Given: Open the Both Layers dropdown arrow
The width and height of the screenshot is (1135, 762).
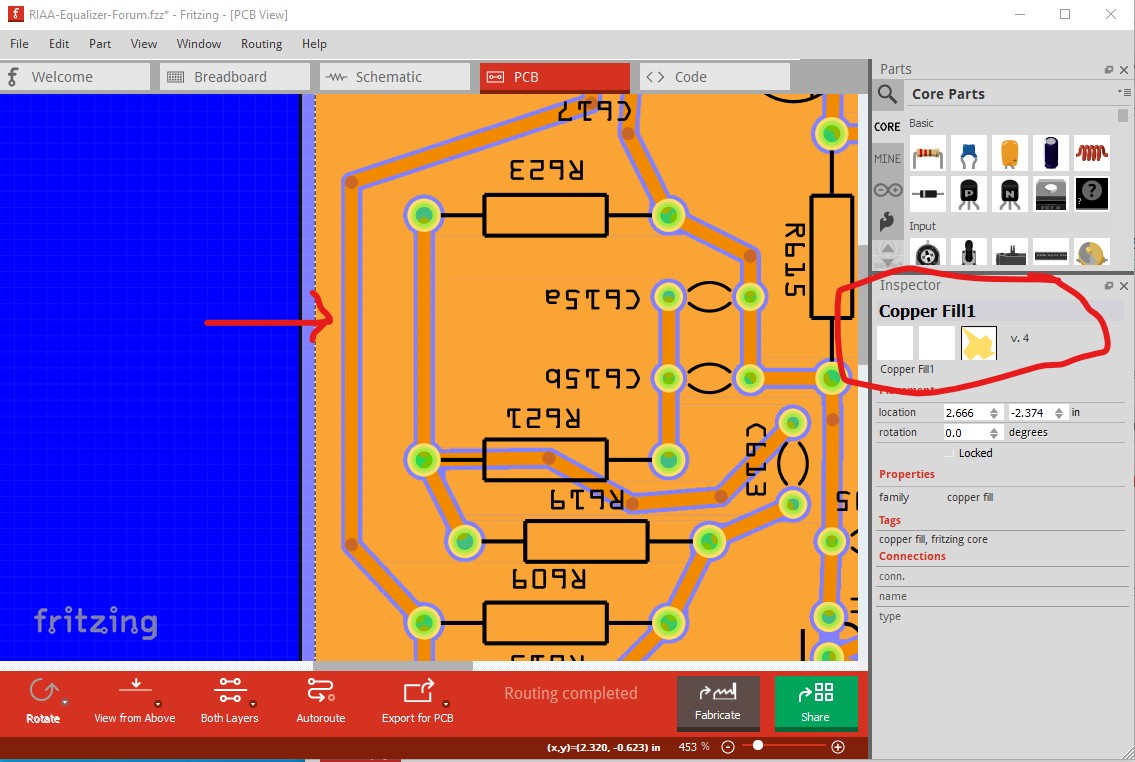Looking at the screenshot, I should tap(253, 704).
